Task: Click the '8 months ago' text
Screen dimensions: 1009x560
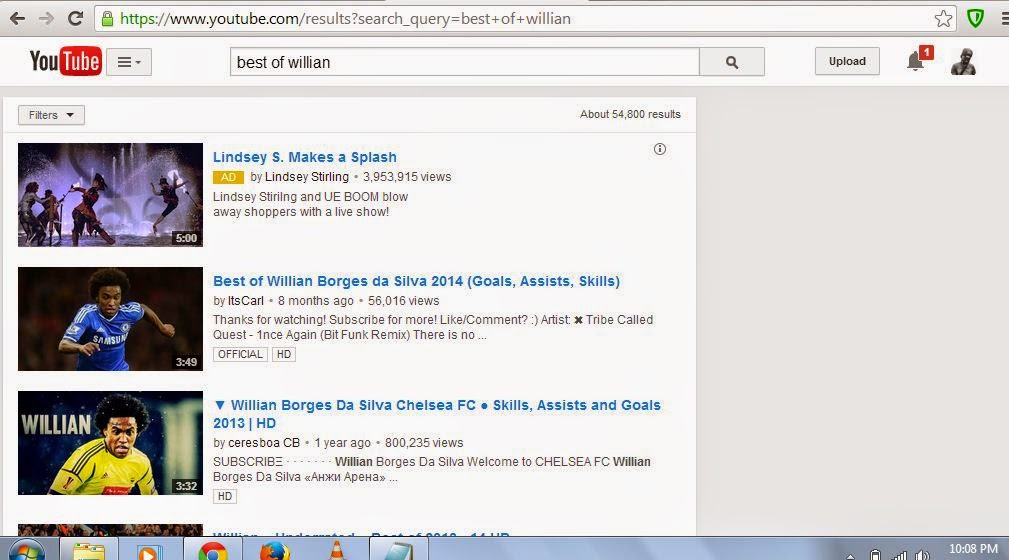Action: tap(315, 301)
